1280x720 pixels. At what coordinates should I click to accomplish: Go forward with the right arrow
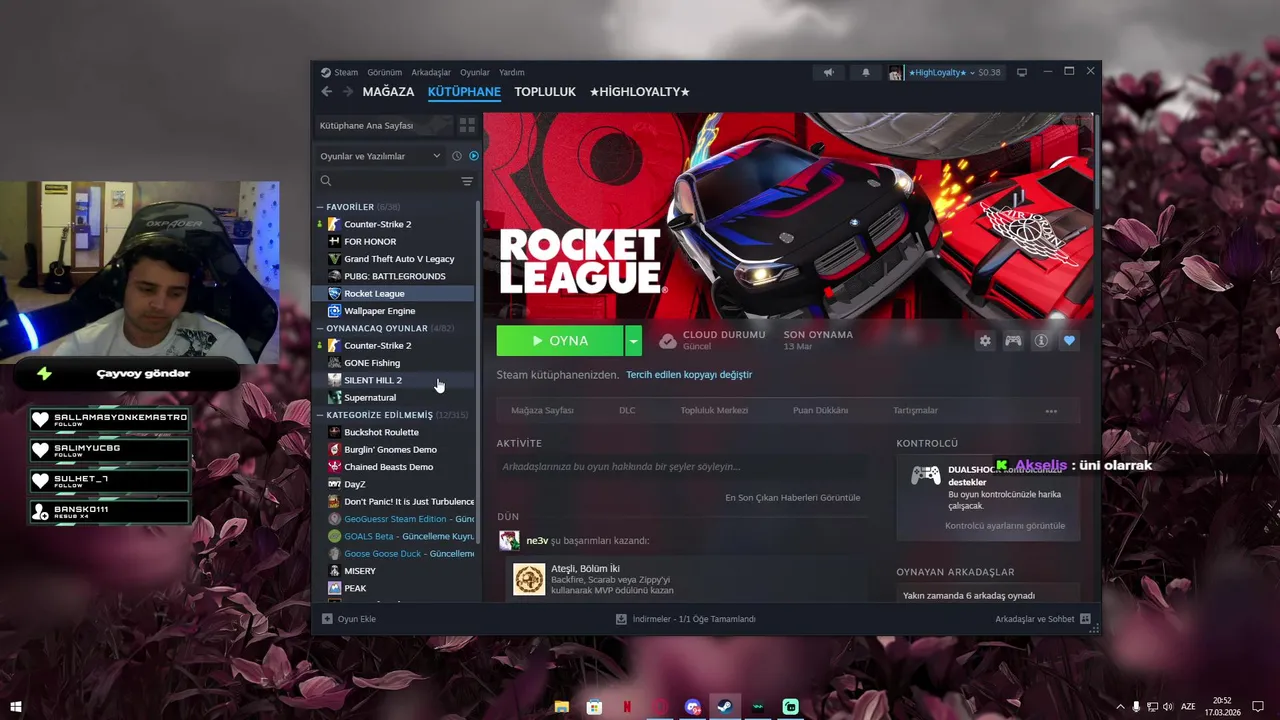tap(348, 92)
